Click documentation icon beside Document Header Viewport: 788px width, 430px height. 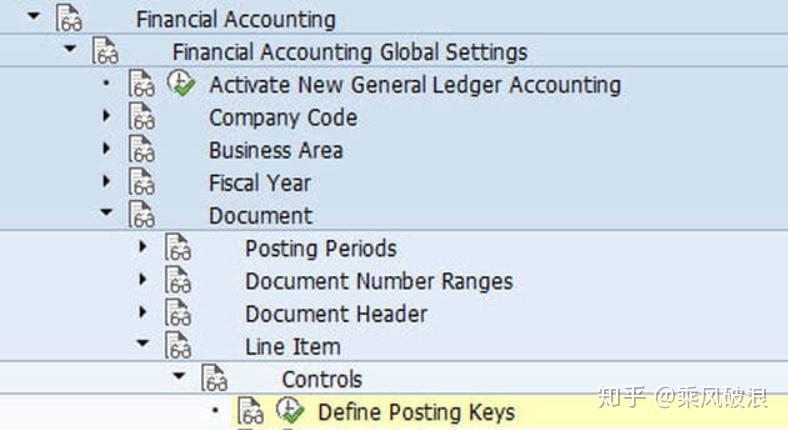pyautogui.click(x=178, y=314)
